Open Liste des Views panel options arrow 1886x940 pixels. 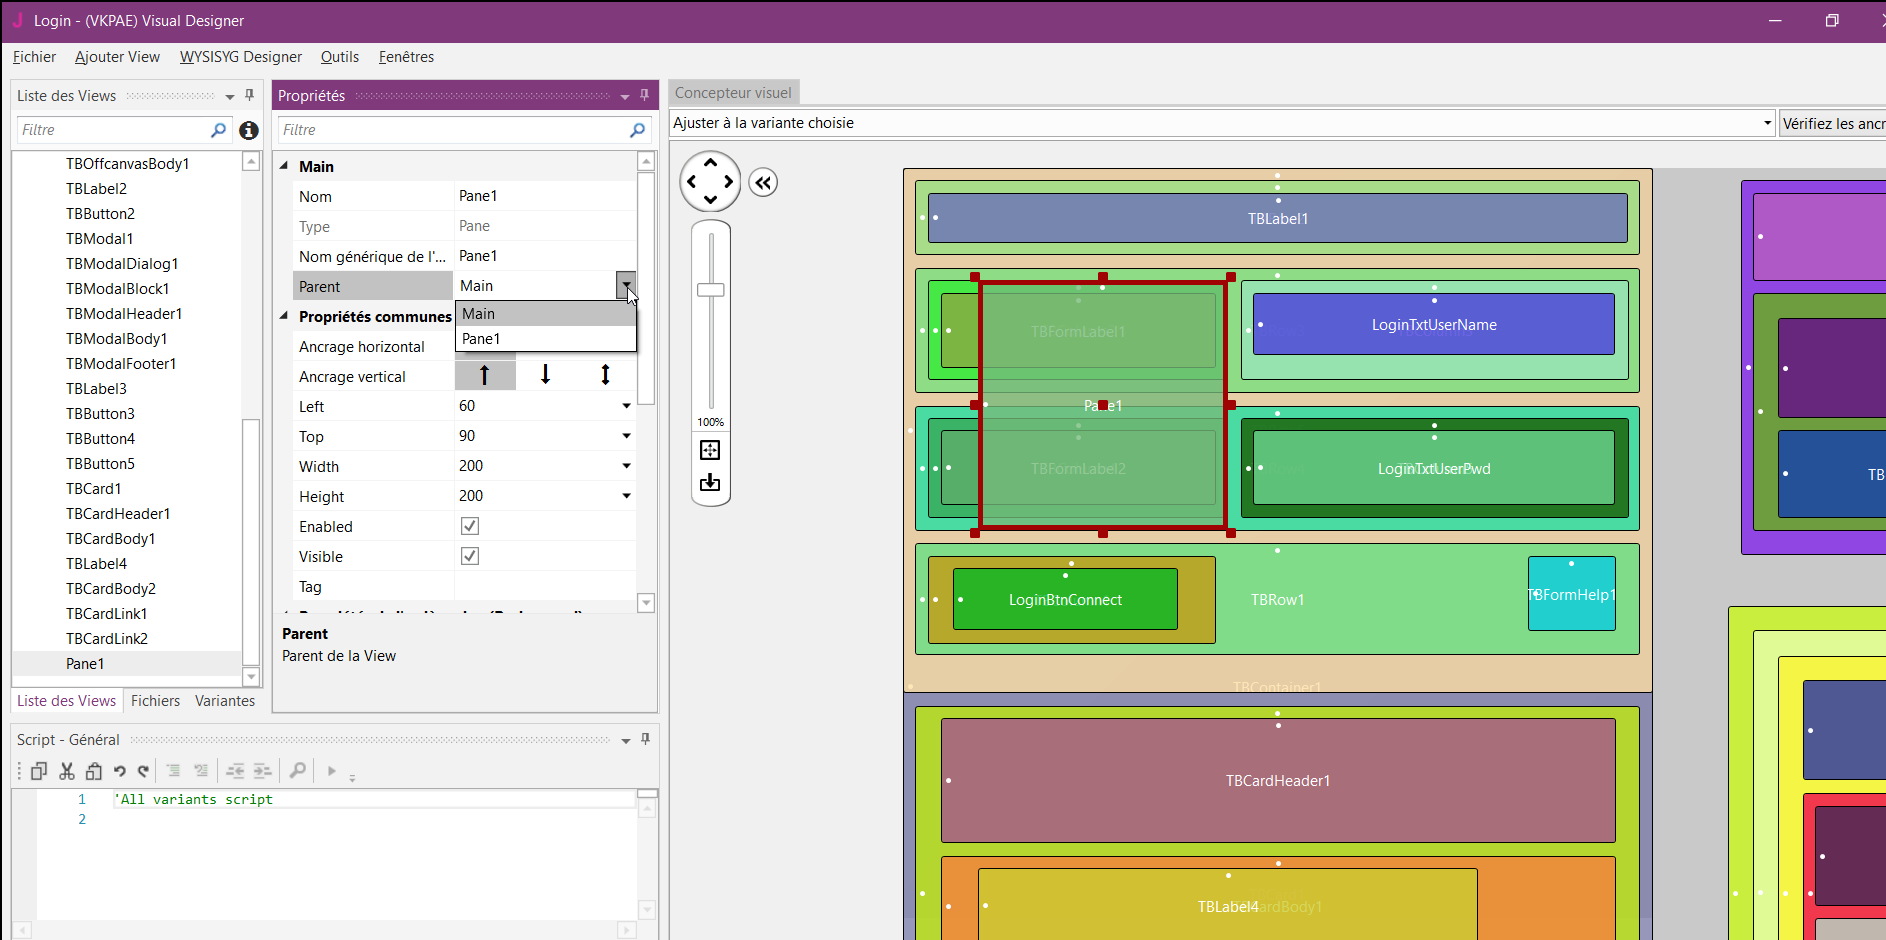click(230, 97)
